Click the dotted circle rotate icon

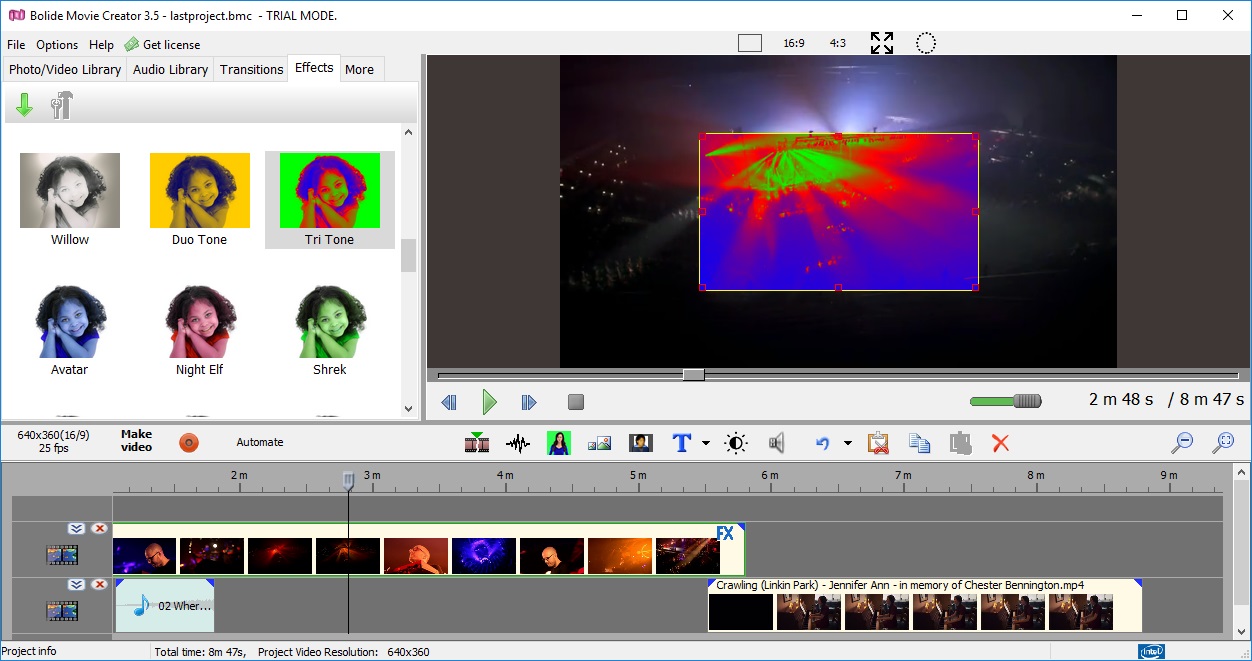(926, 43)
